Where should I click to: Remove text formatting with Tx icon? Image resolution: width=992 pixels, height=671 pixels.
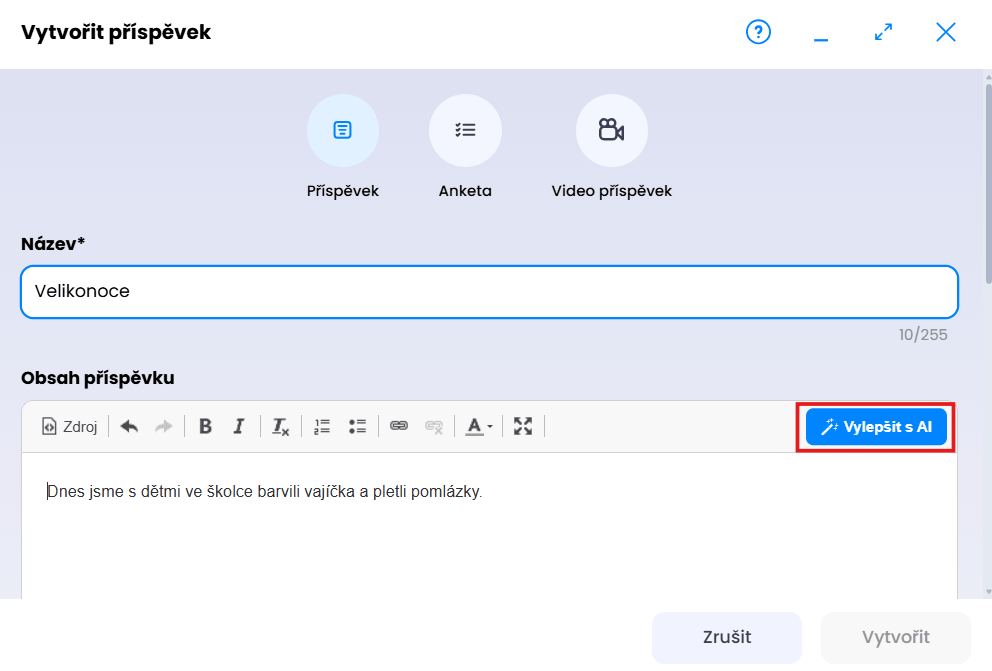[281, 426]
